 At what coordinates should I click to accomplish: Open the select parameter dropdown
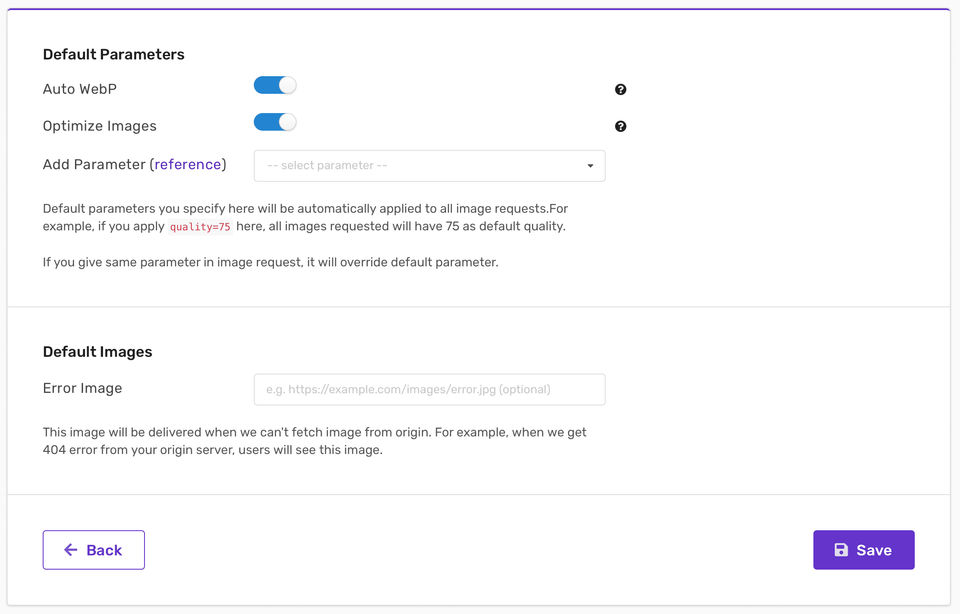tap(429, 166)
